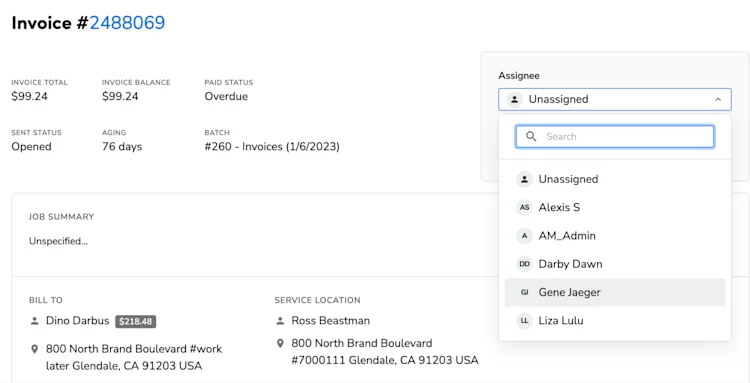750x383 pixels.
Task: Choose Darby Dawn as assignee
Action: coord(615,264)
